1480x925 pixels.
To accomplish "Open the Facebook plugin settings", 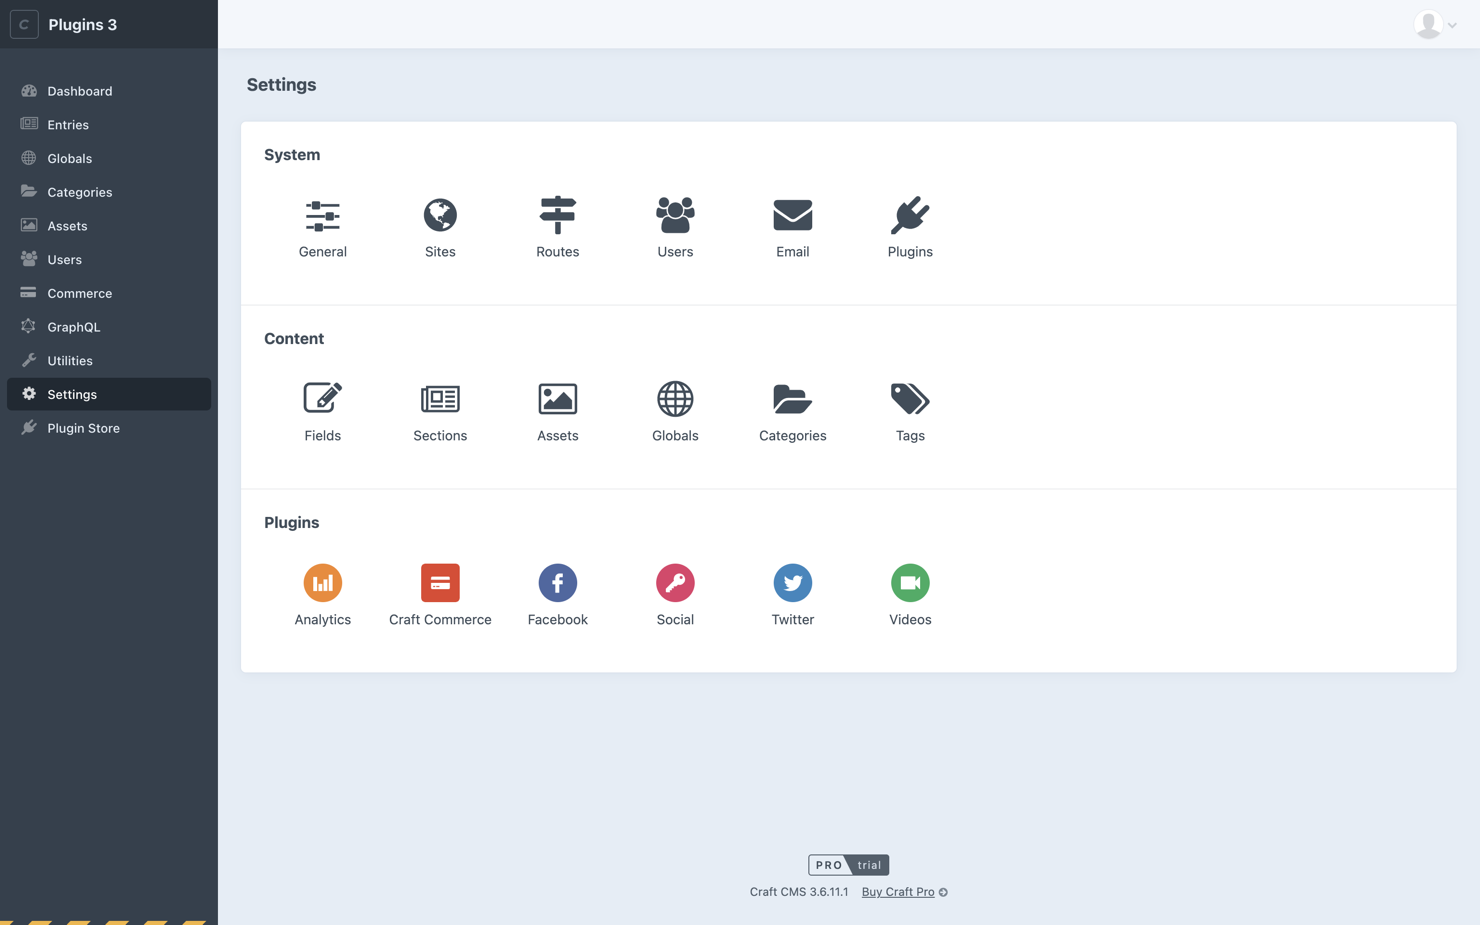I will pos(557,582).
